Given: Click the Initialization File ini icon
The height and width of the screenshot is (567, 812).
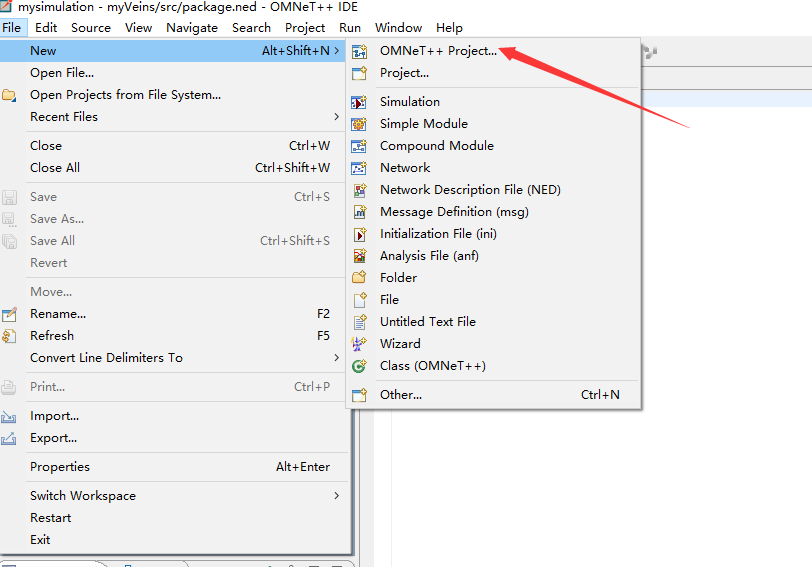Looking at the screenshot, I should point(360,234).
